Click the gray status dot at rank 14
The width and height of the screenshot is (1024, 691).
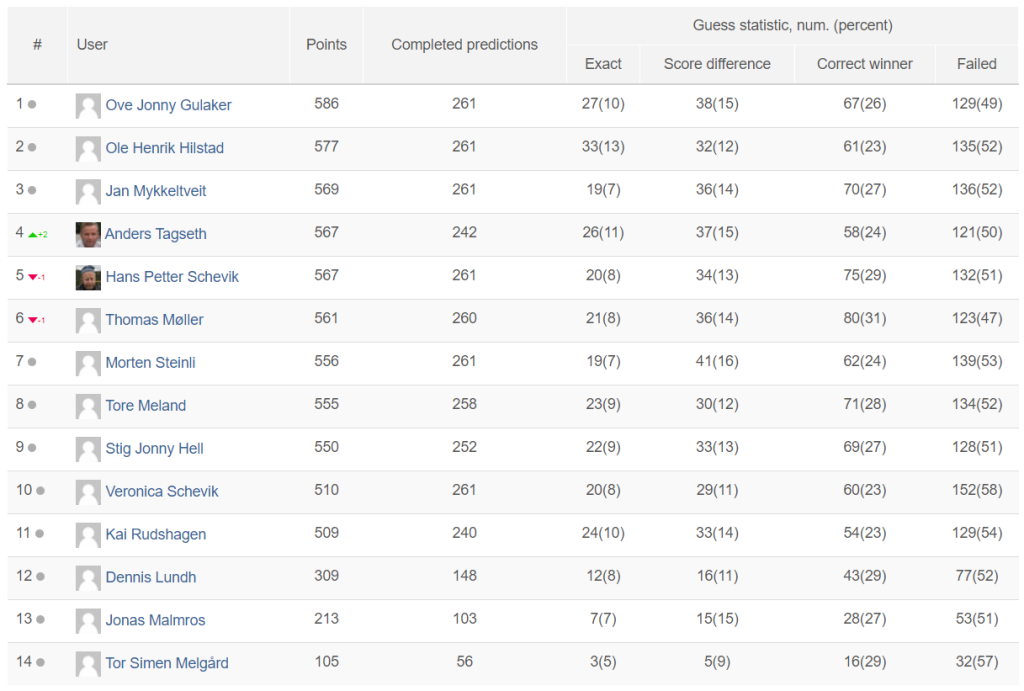tap(40, 662)
